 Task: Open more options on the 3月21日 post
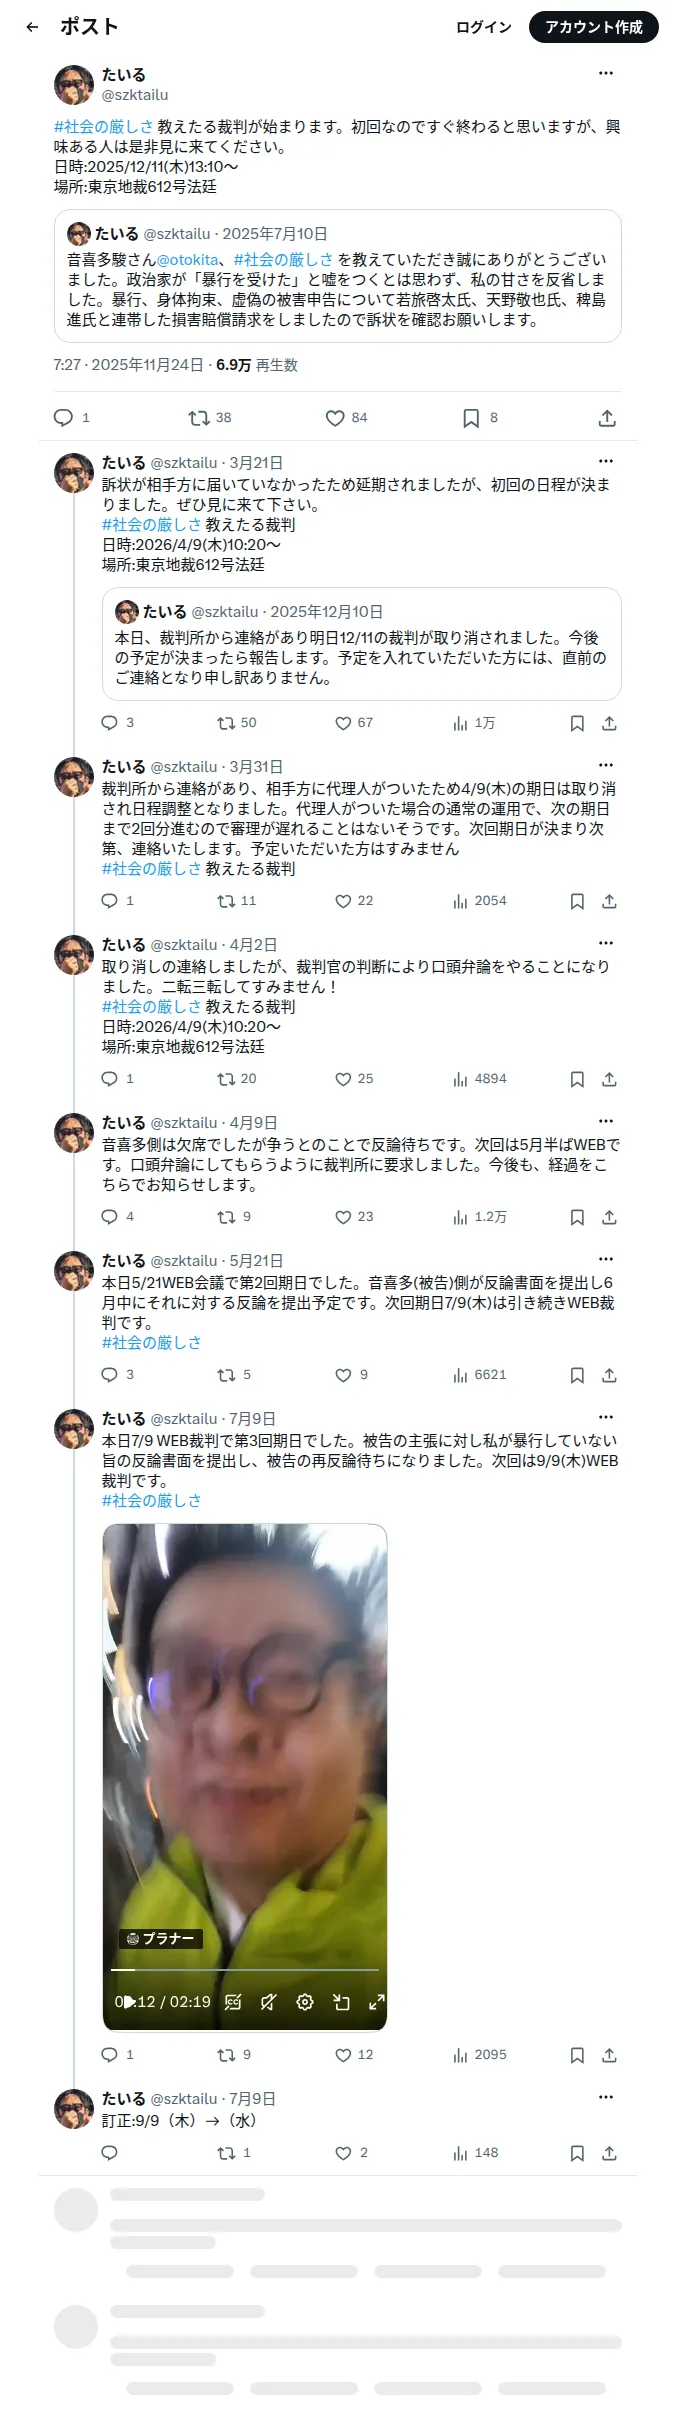606,461
